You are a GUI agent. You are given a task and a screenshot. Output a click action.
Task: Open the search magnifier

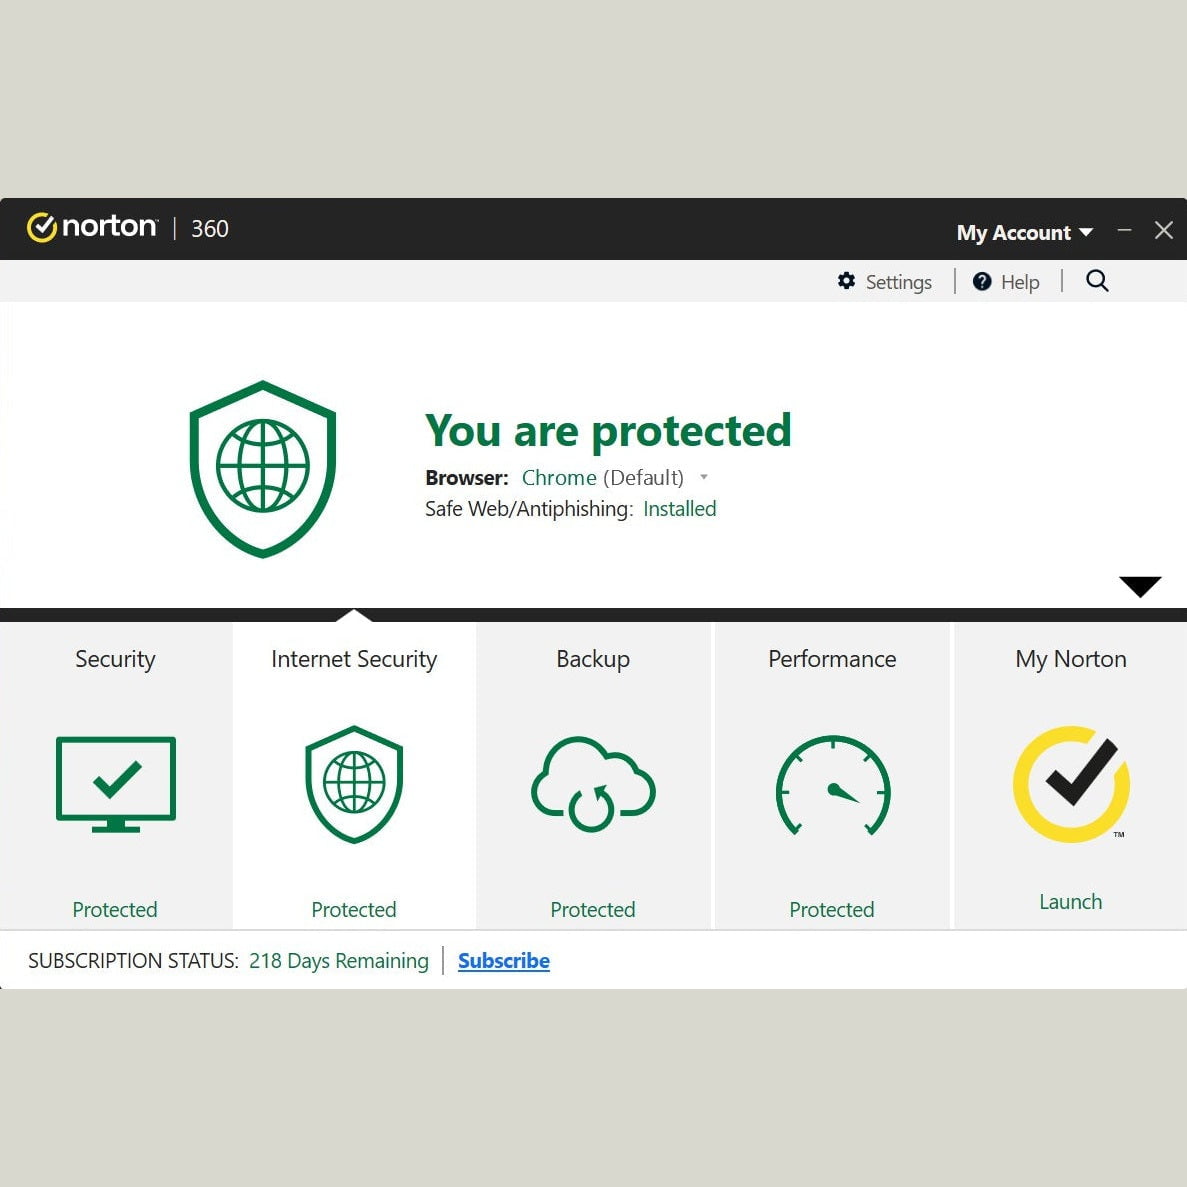[1097, 281]
